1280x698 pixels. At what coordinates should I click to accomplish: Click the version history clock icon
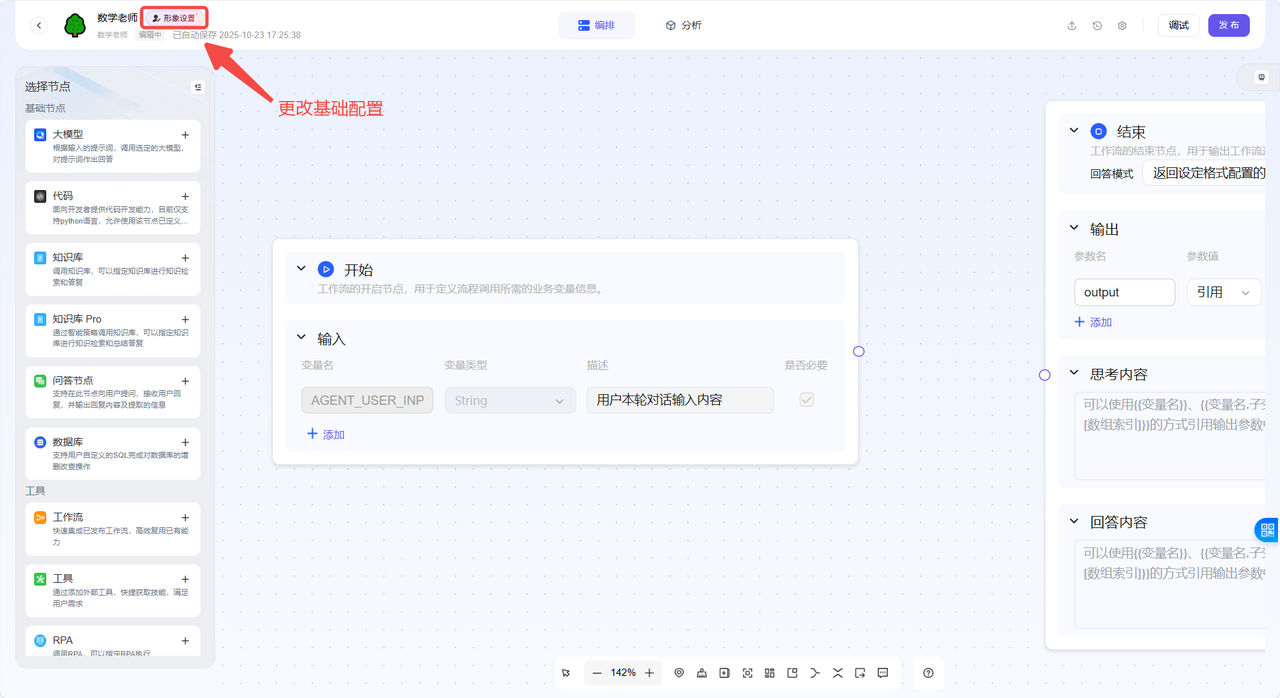(1097, 26)
